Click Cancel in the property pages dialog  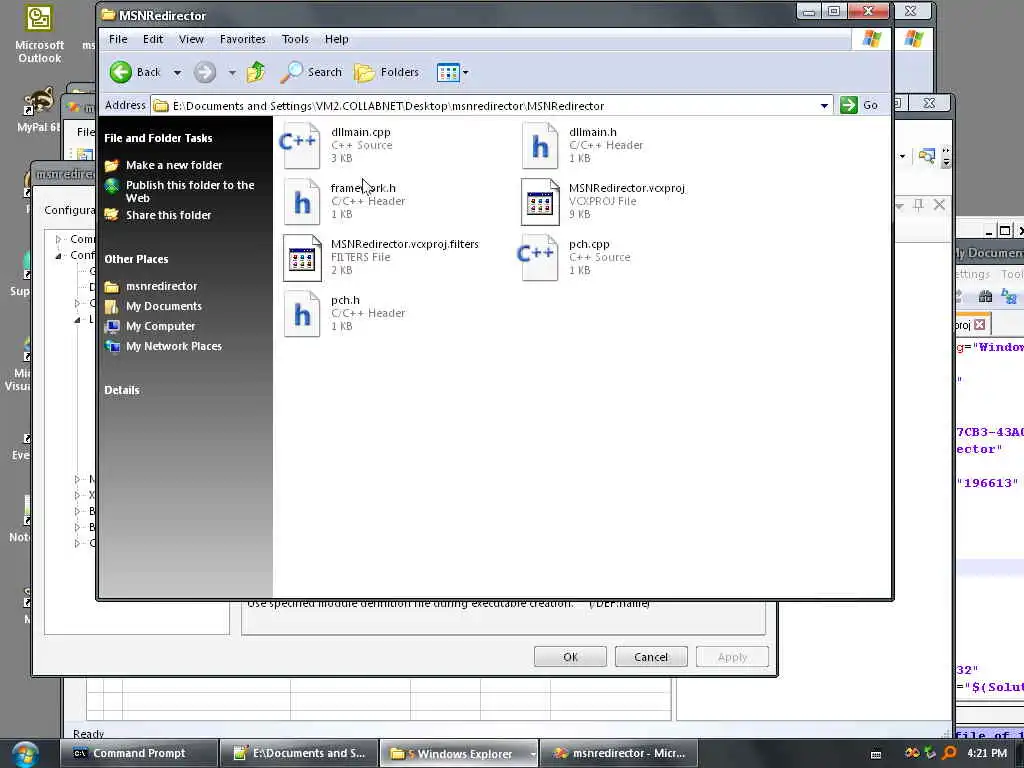[x=651, y=657]
